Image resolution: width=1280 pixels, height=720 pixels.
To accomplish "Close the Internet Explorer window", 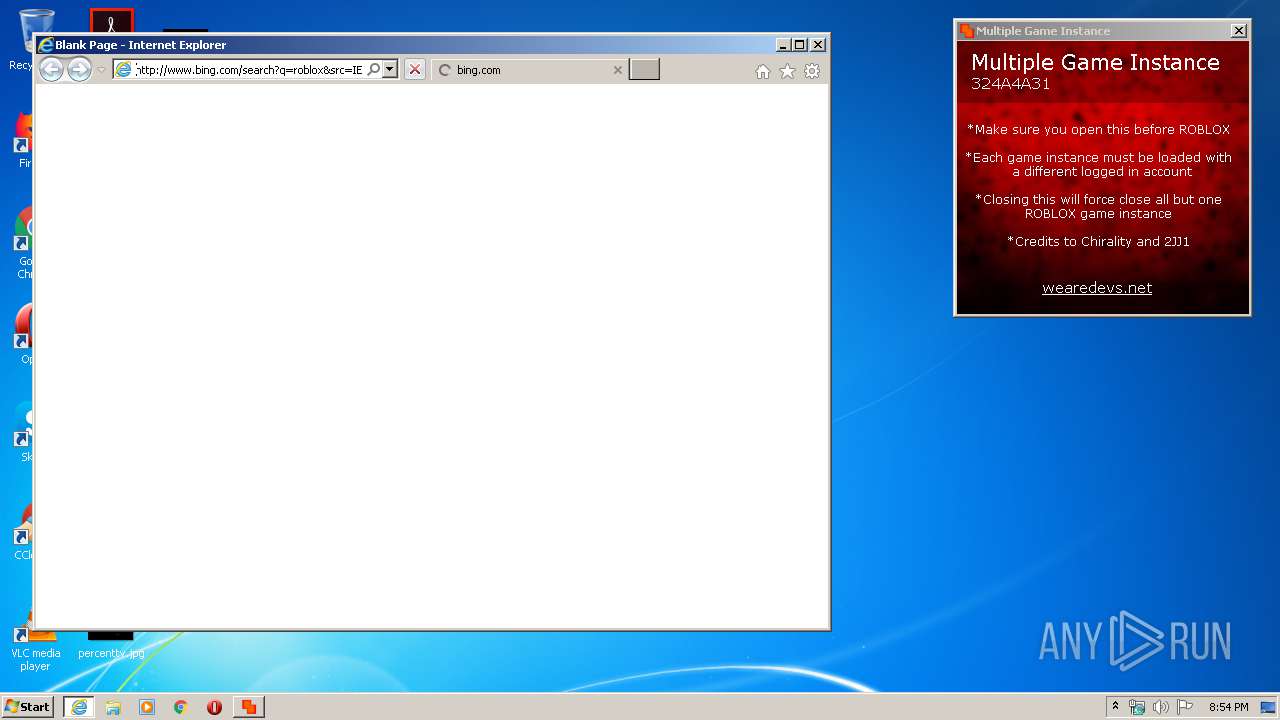I will (x=818, y=44).
